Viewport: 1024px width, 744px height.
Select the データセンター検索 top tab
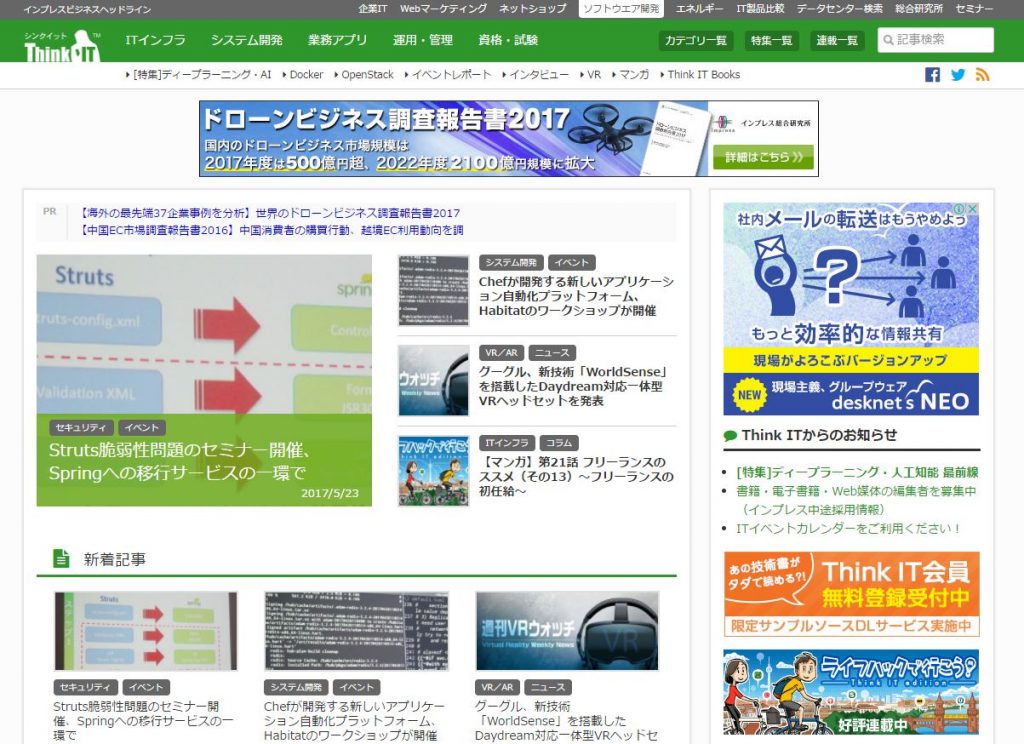839,9
